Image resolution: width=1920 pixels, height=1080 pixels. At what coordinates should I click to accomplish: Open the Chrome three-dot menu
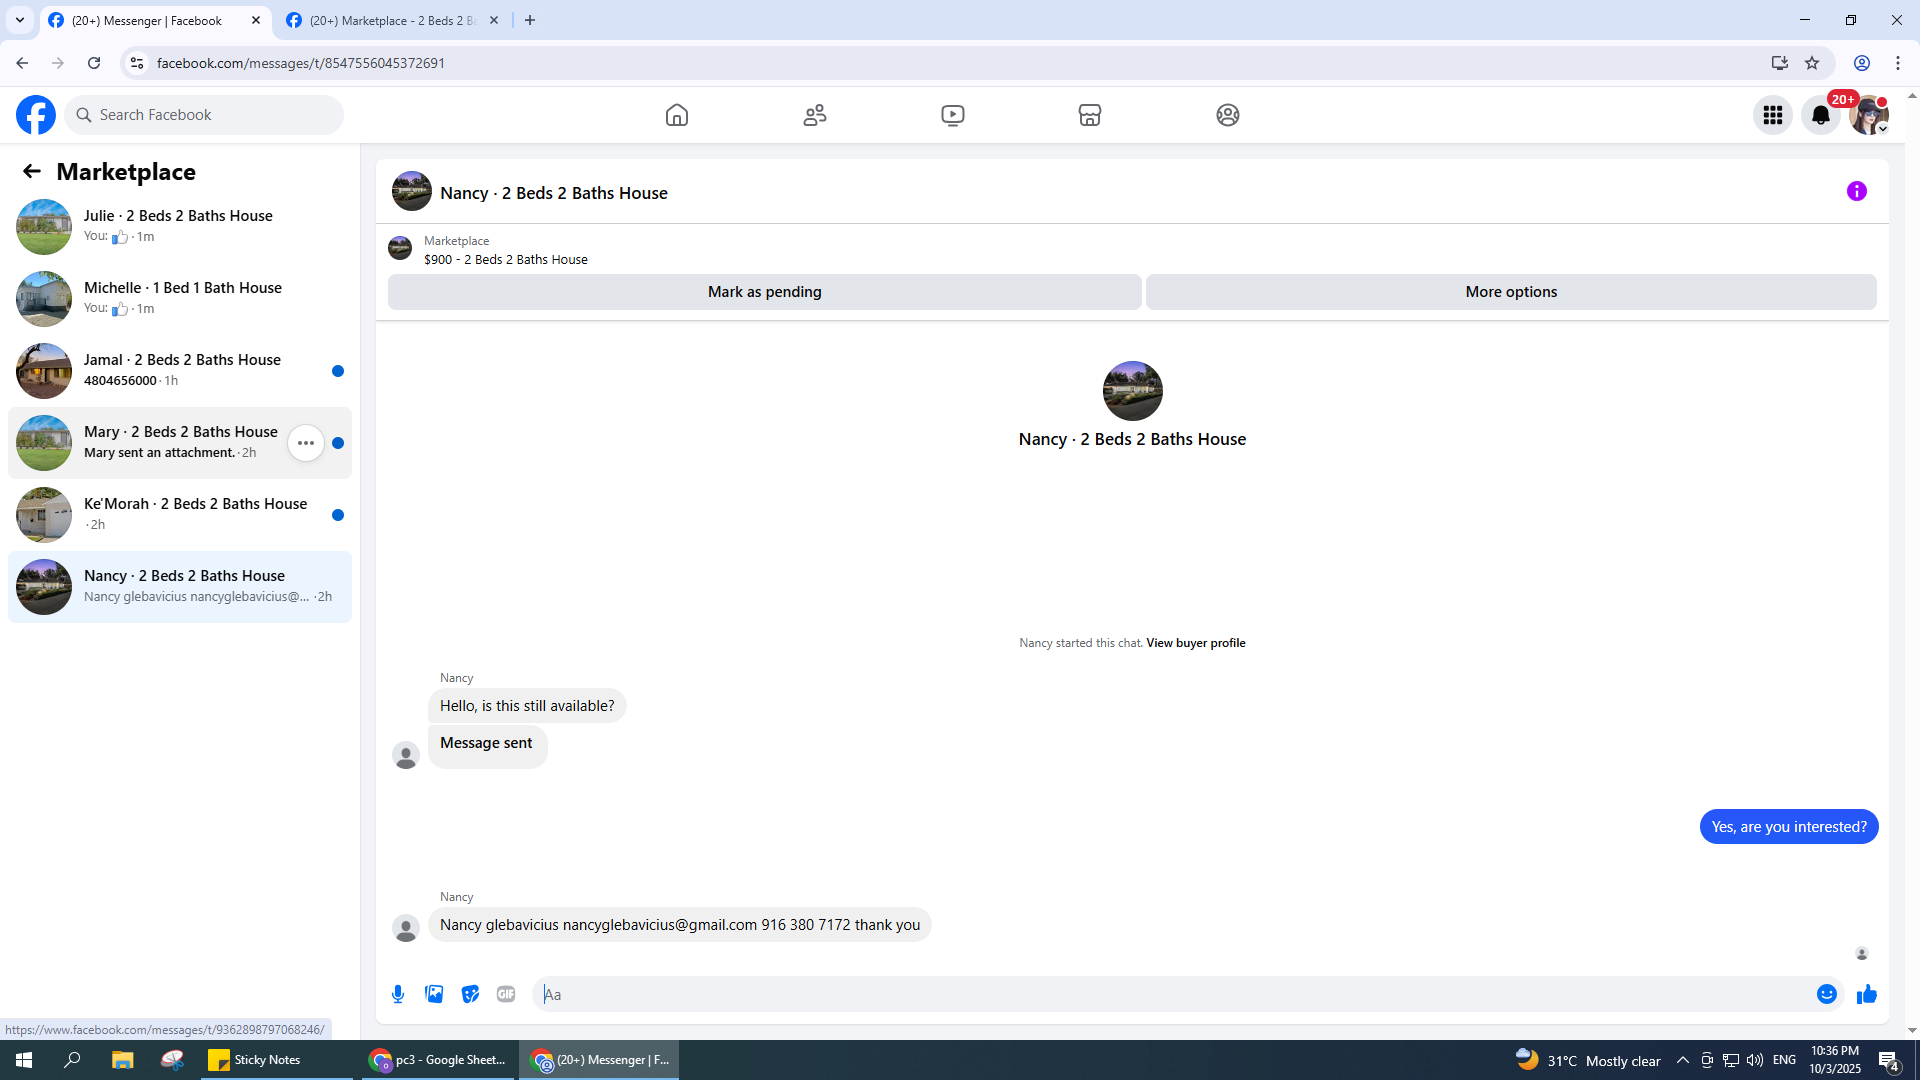tap(1898, 63)
